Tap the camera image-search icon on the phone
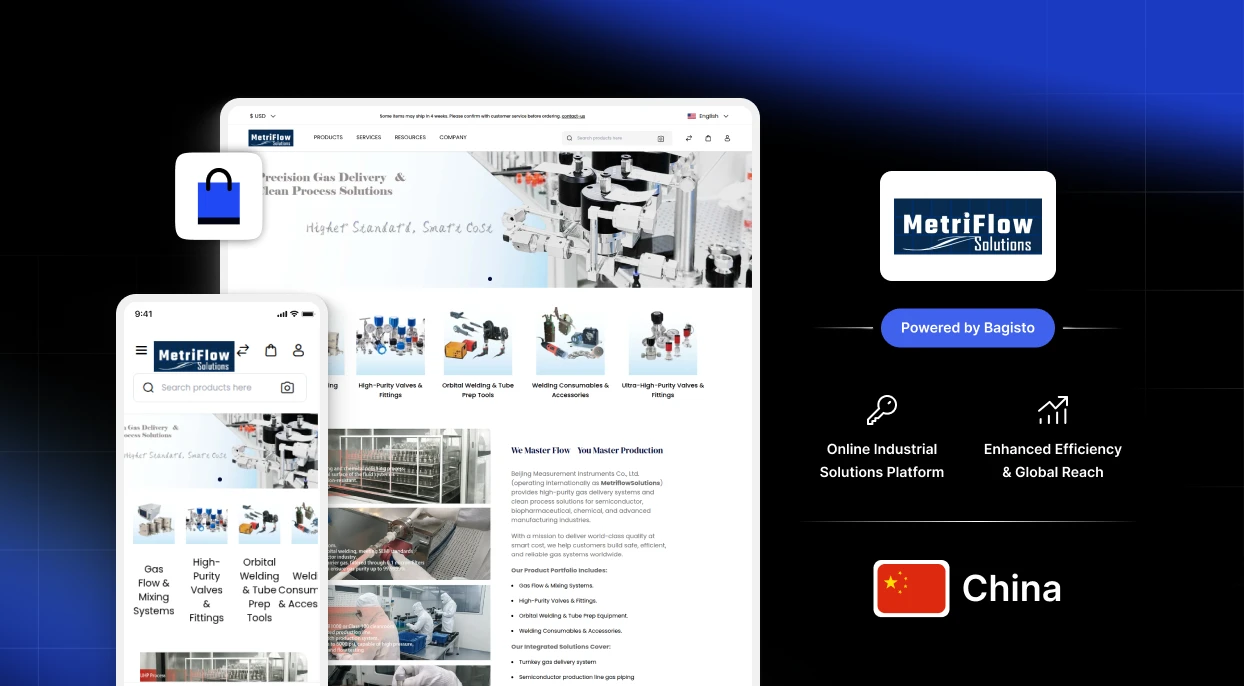 coord(288,388)
